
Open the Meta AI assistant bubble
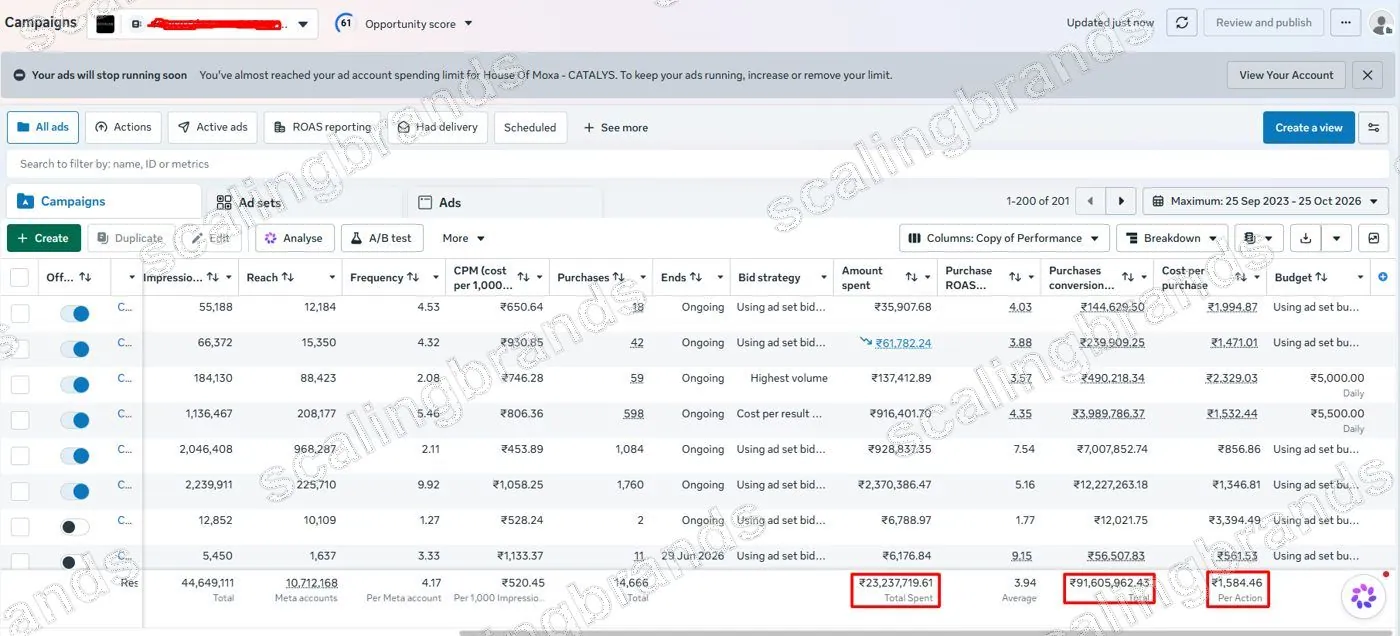point(1363,597)
